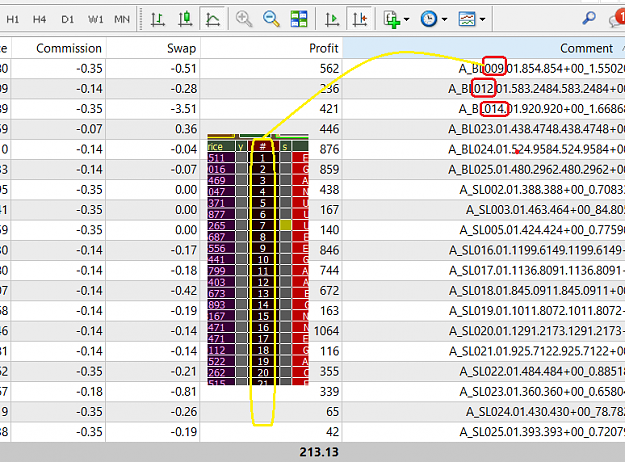Viewport: 625px width, 462px height.
Task: Select the profit value 421
Action: click(x=329, y=109)
